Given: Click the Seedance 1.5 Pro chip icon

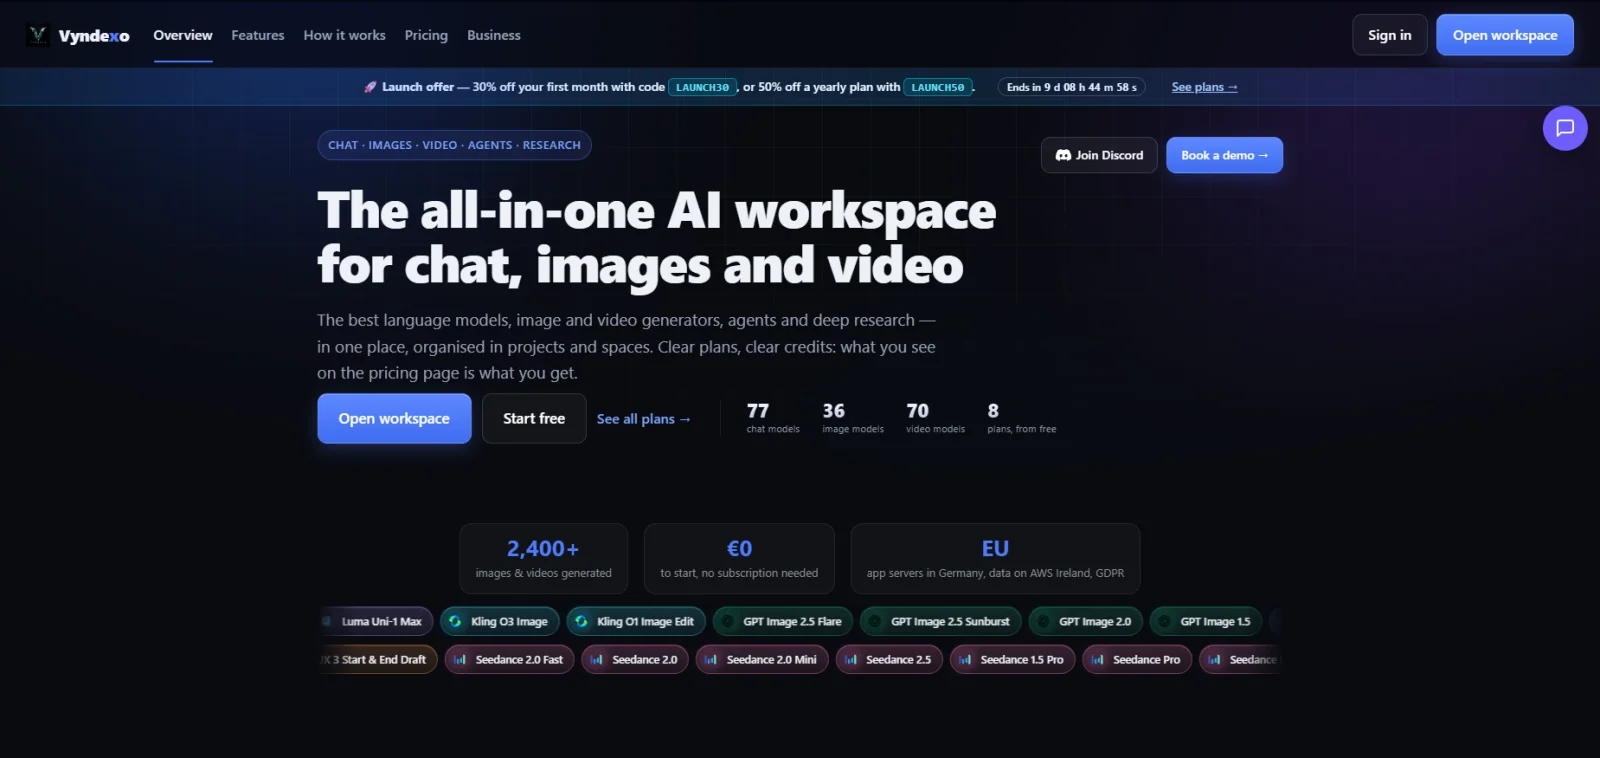Looking at the screenshot, I should (965, 659).
